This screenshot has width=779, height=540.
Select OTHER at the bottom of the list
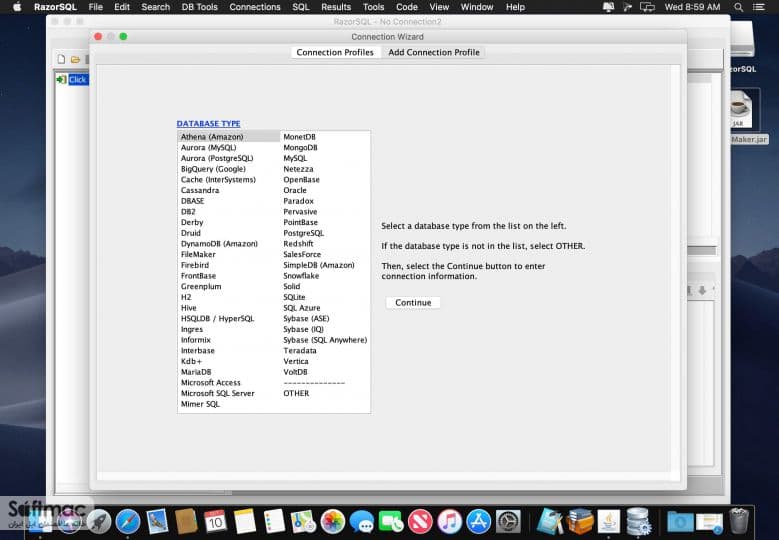pyautogui.click(x=325, y=393)
